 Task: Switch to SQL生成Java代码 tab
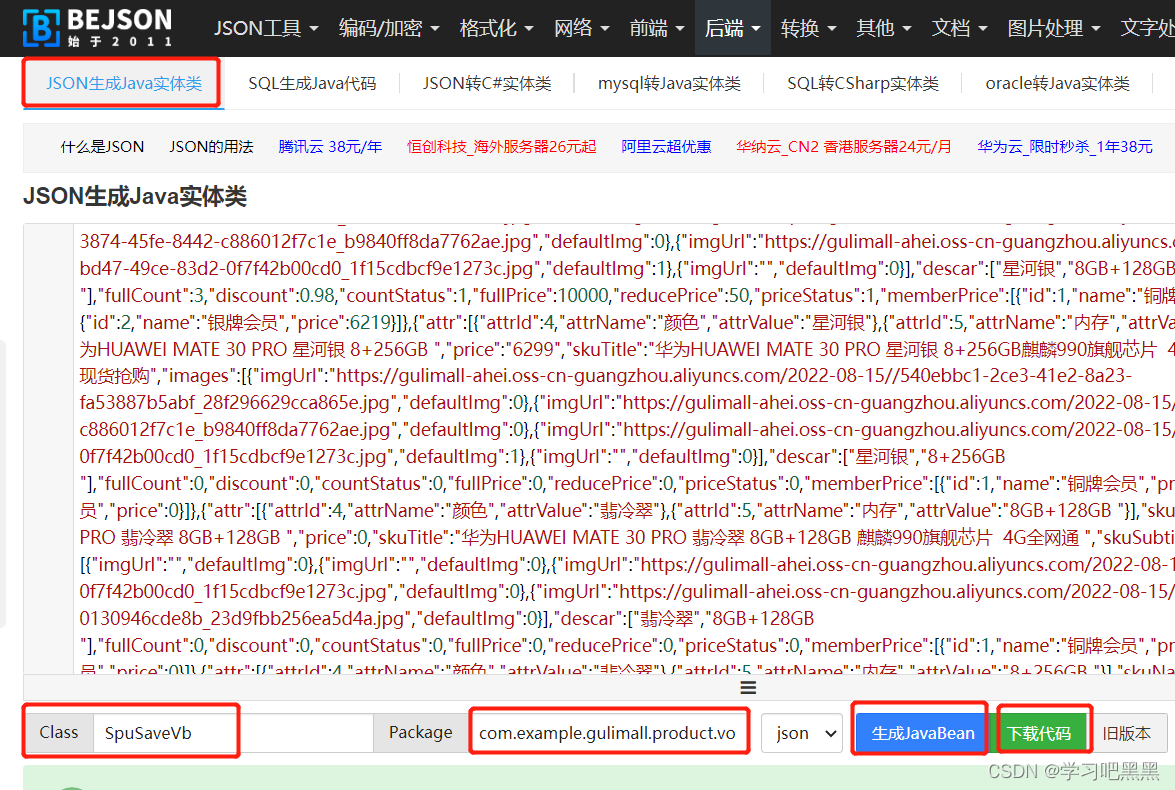[312, 83]
